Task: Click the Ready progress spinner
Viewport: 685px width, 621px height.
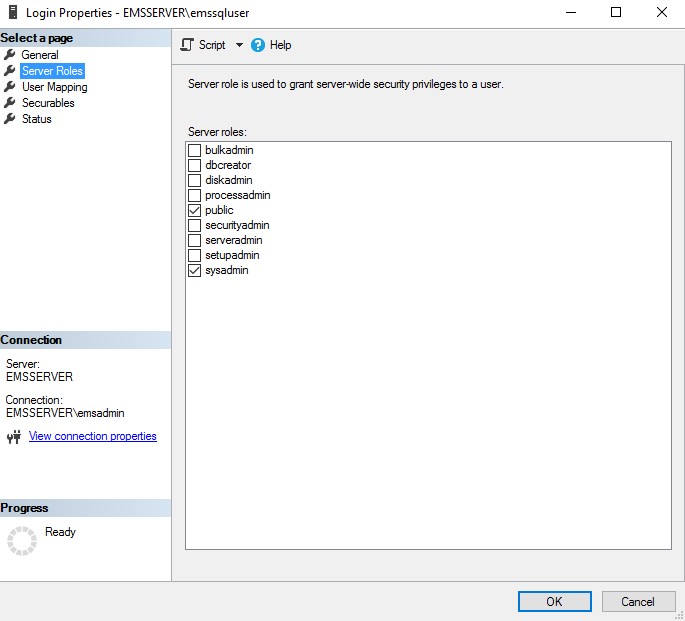Action: [x=22, y=541]
